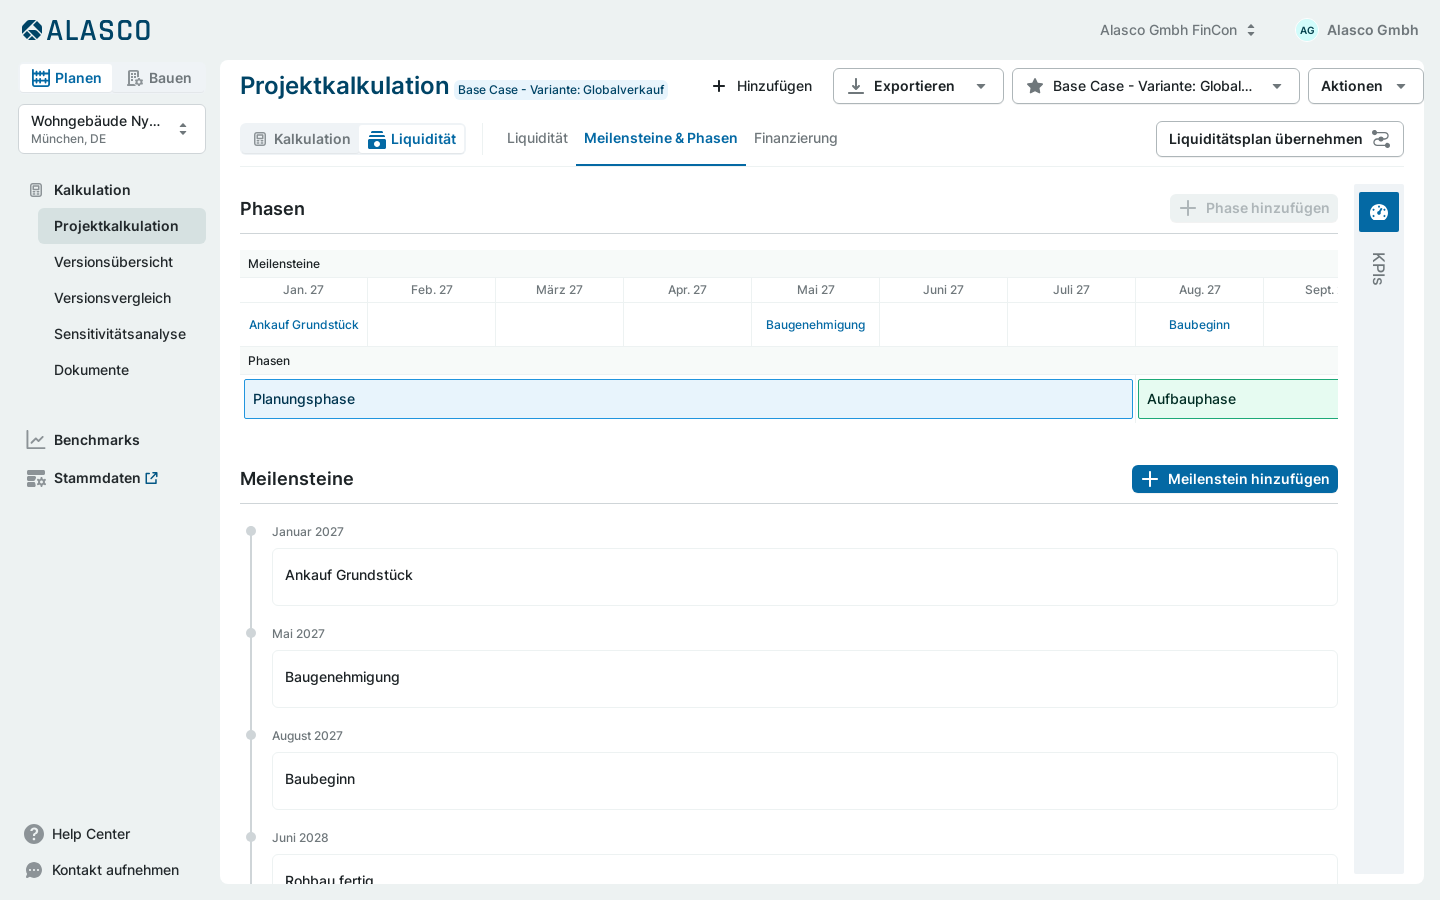This screenshot has width=1440, height=900.
Task: Toggle view to Kalkulation
Action: (x=301, y=139)
